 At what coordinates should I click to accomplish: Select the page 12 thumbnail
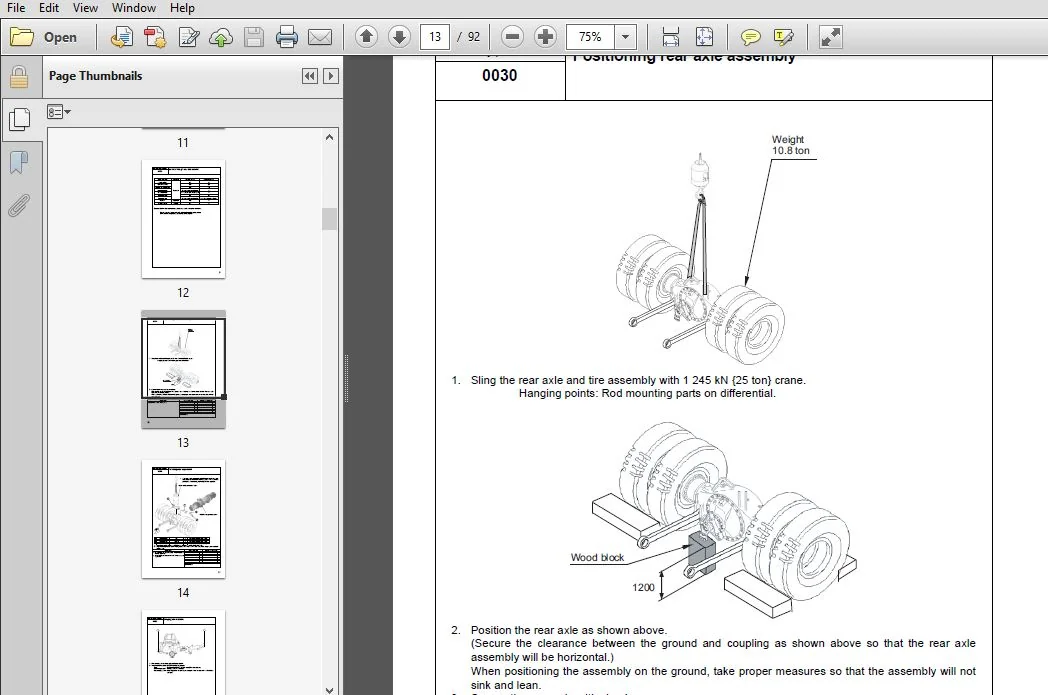tap(183, 219)
